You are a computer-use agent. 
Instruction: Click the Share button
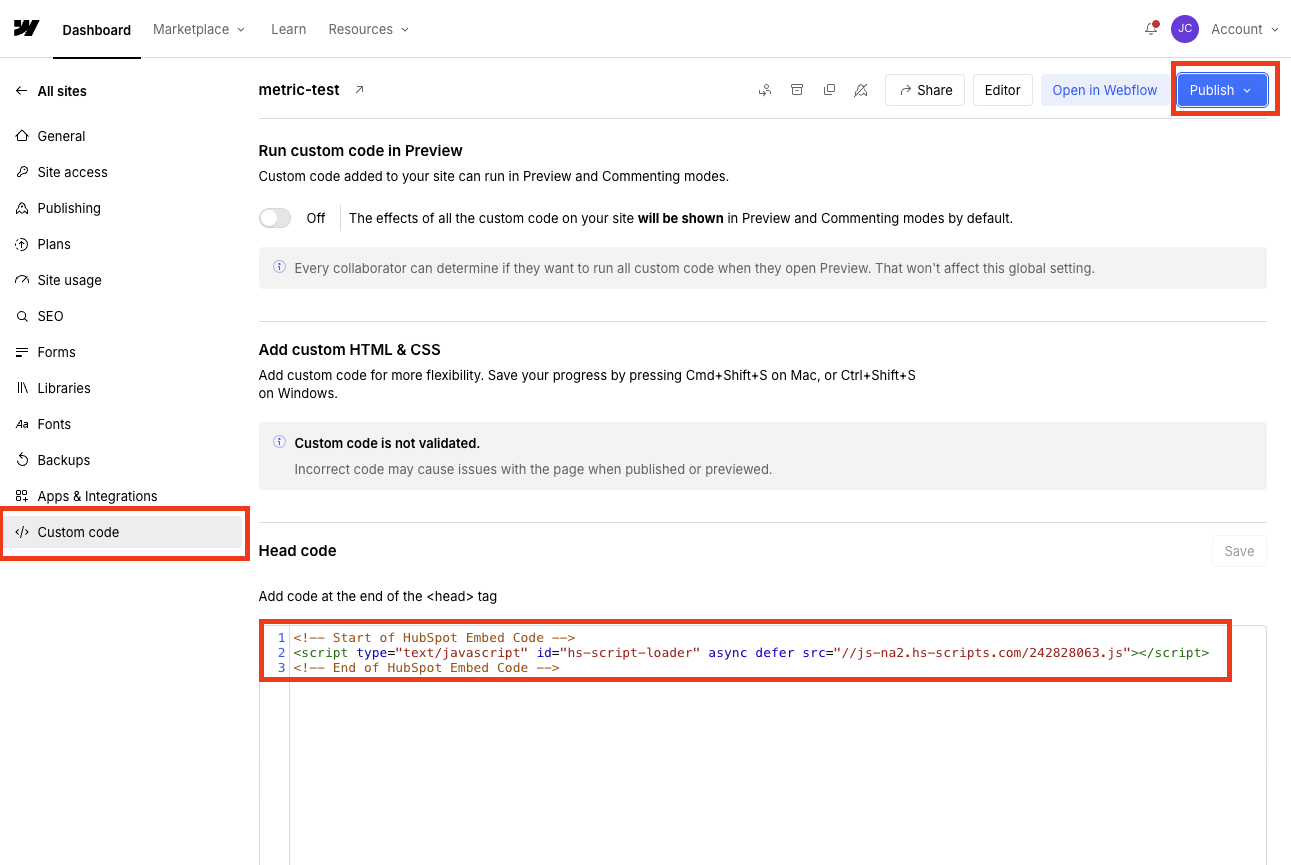[925, 90]
